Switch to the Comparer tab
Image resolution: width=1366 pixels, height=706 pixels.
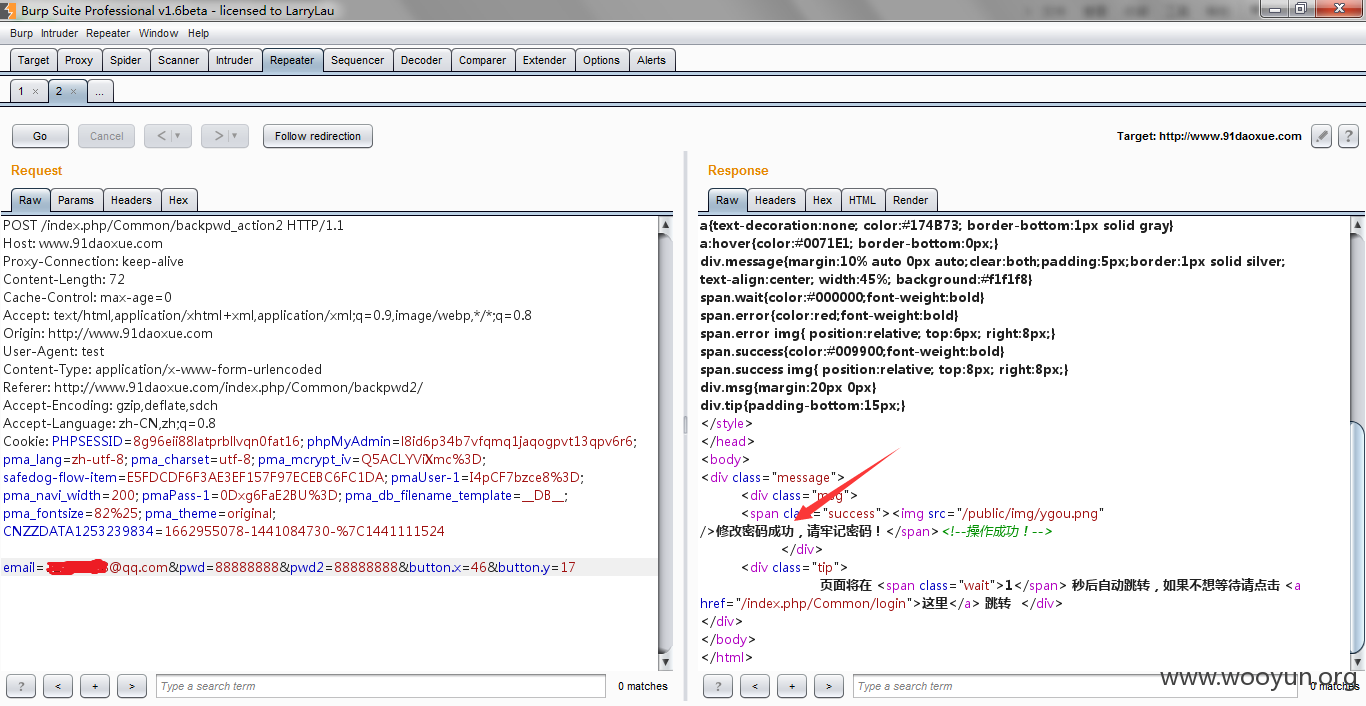point(482,60)
